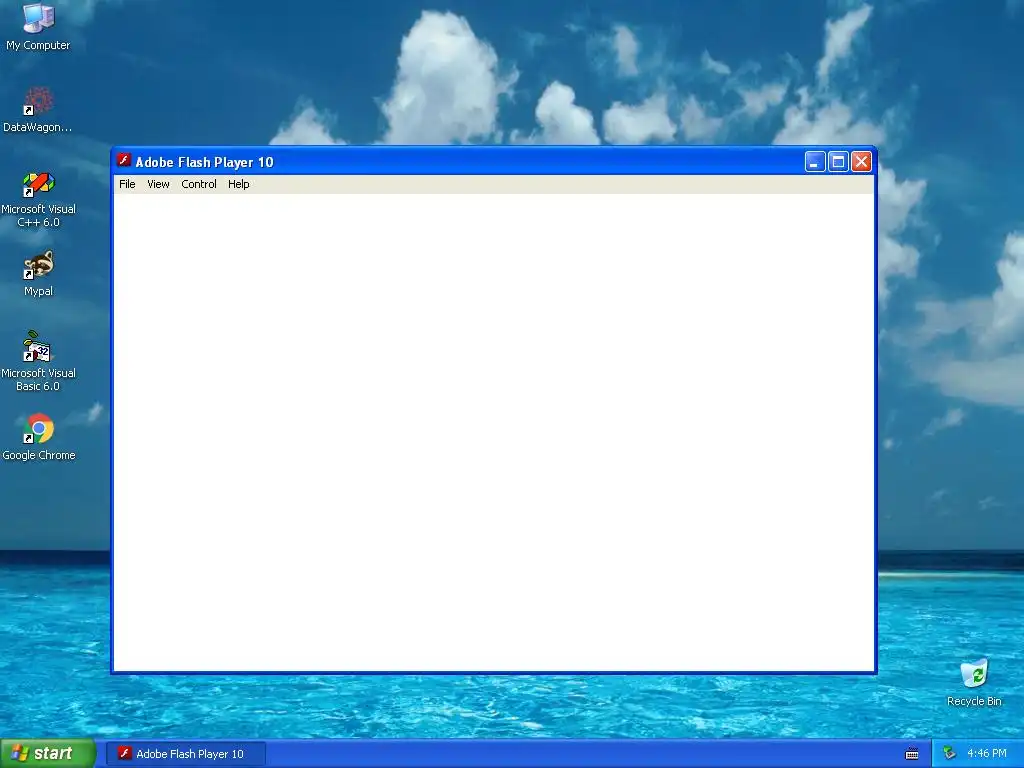
Task: Select the Microsoft Visual Basic 6.0 shortcut
Action: click(x=38, y=360)
